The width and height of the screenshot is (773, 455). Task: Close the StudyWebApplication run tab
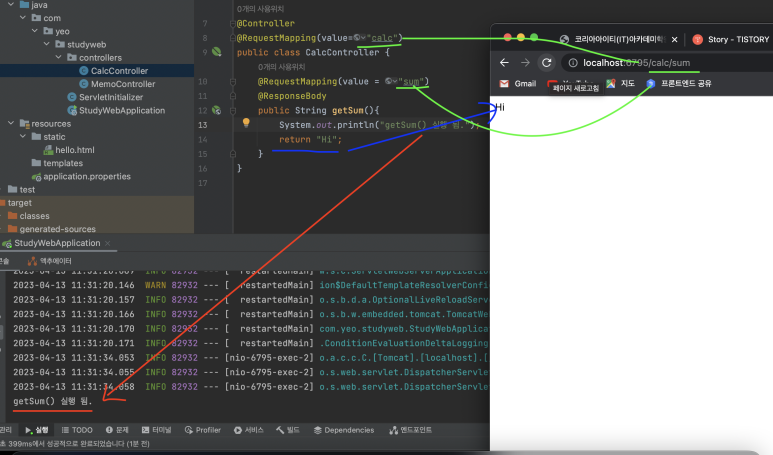pos(107,243)
